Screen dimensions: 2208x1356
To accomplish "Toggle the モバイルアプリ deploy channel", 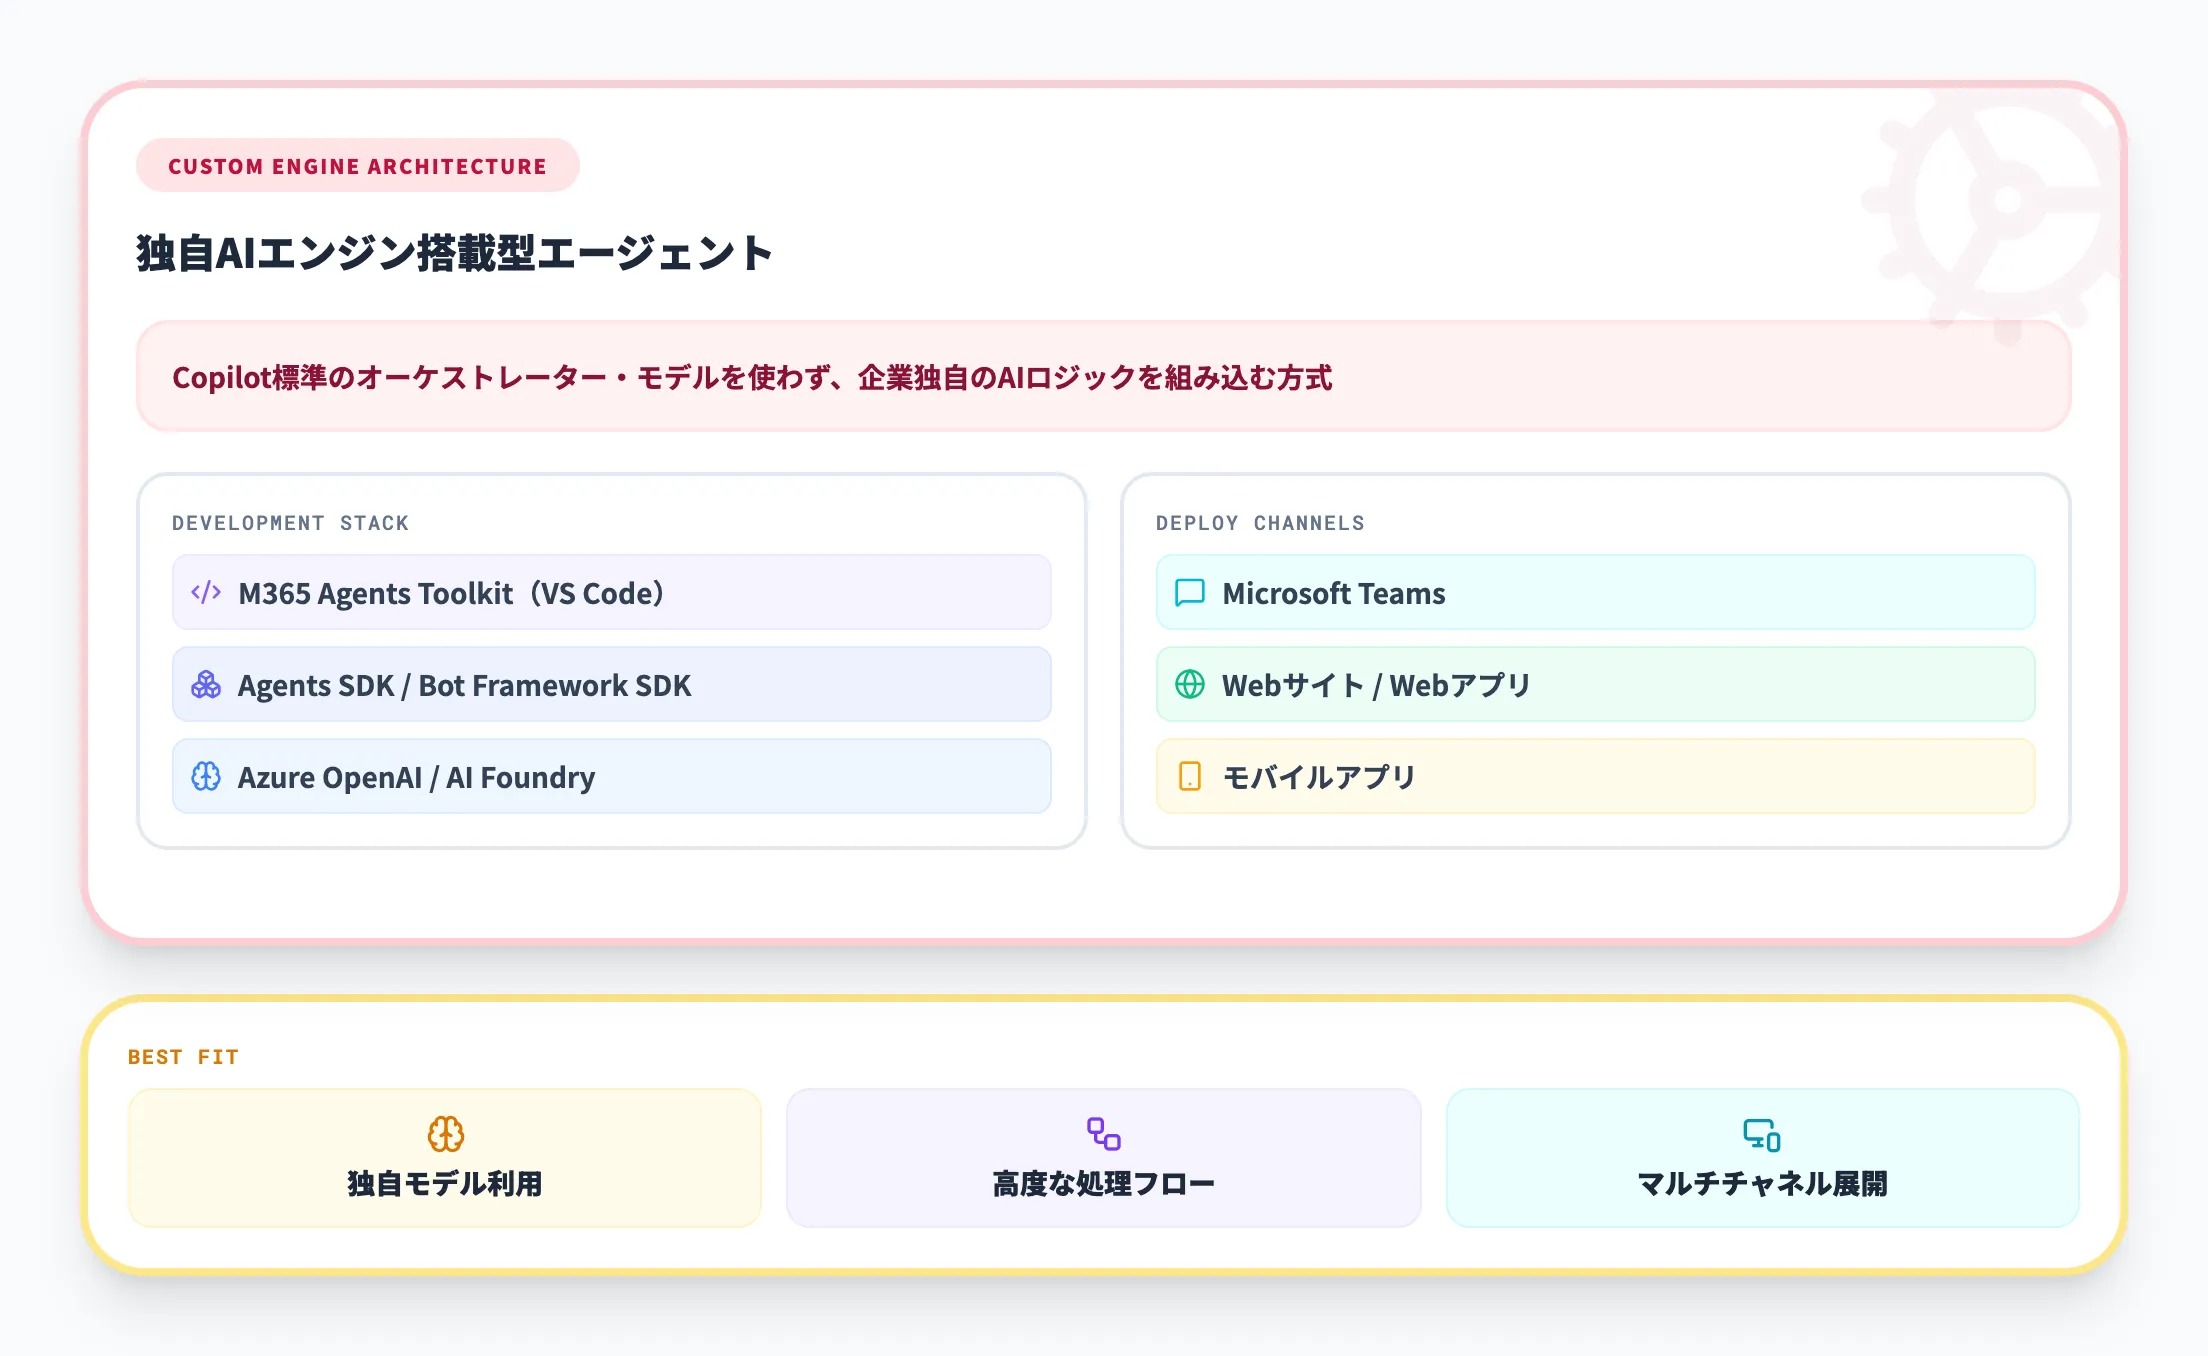I will tap(1595, 776).
